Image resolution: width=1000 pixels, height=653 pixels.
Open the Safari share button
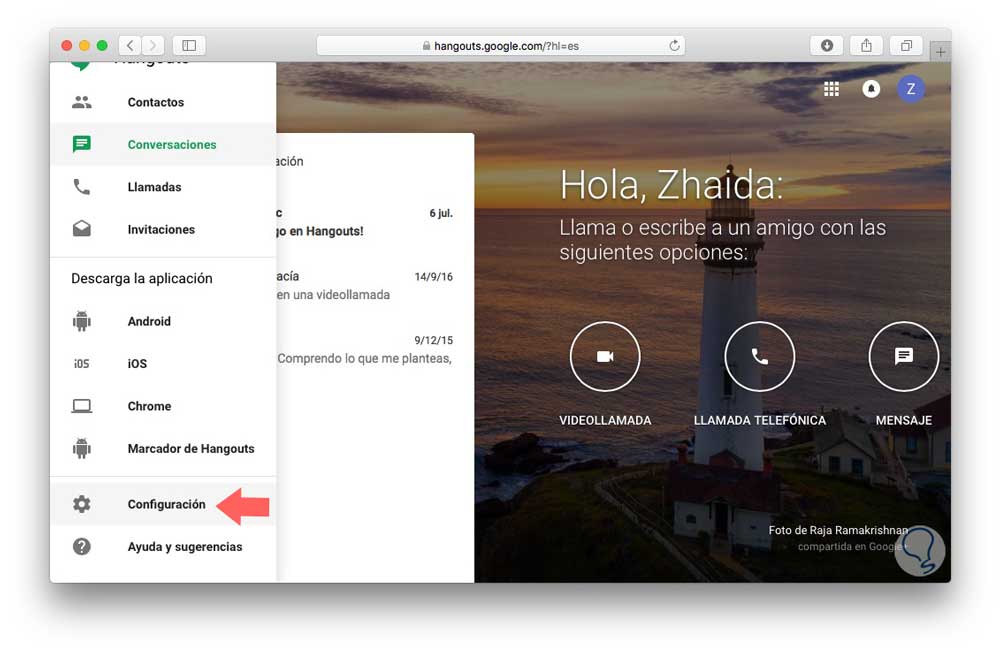pyautogui.click(x=866, y=45)
